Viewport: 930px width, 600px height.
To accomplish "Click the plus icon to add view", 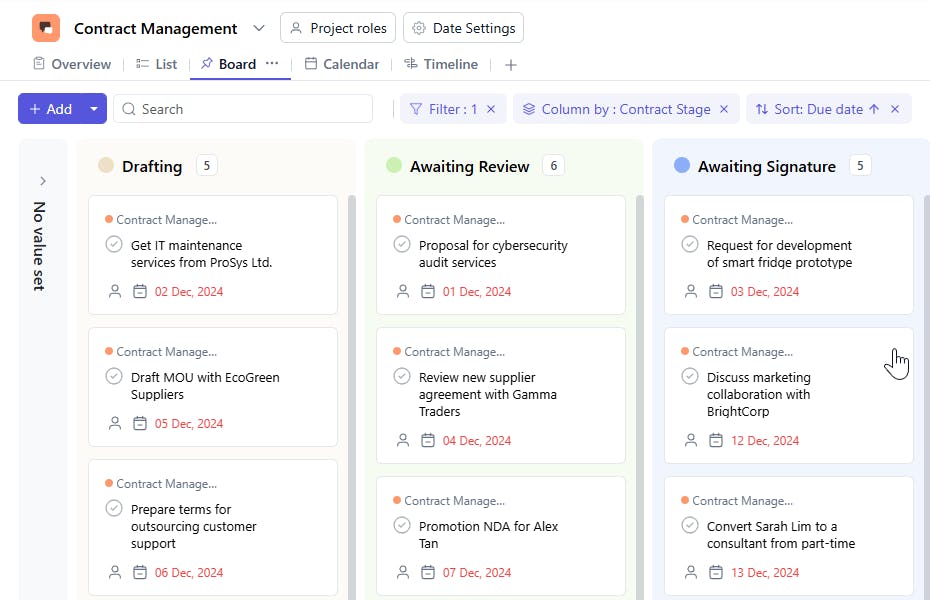I will tap(511, 65).
